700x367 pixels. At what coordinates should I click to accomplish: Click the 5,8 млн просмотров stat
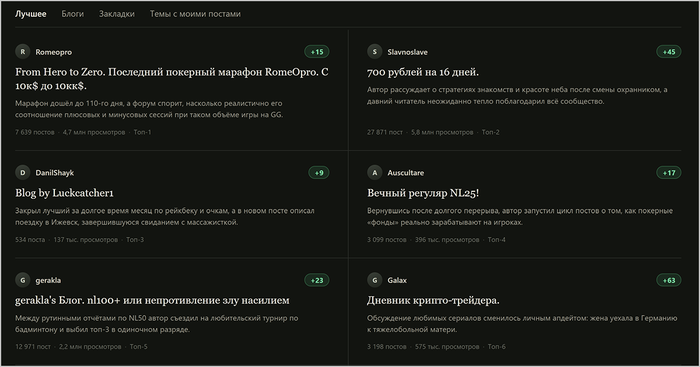442,132
